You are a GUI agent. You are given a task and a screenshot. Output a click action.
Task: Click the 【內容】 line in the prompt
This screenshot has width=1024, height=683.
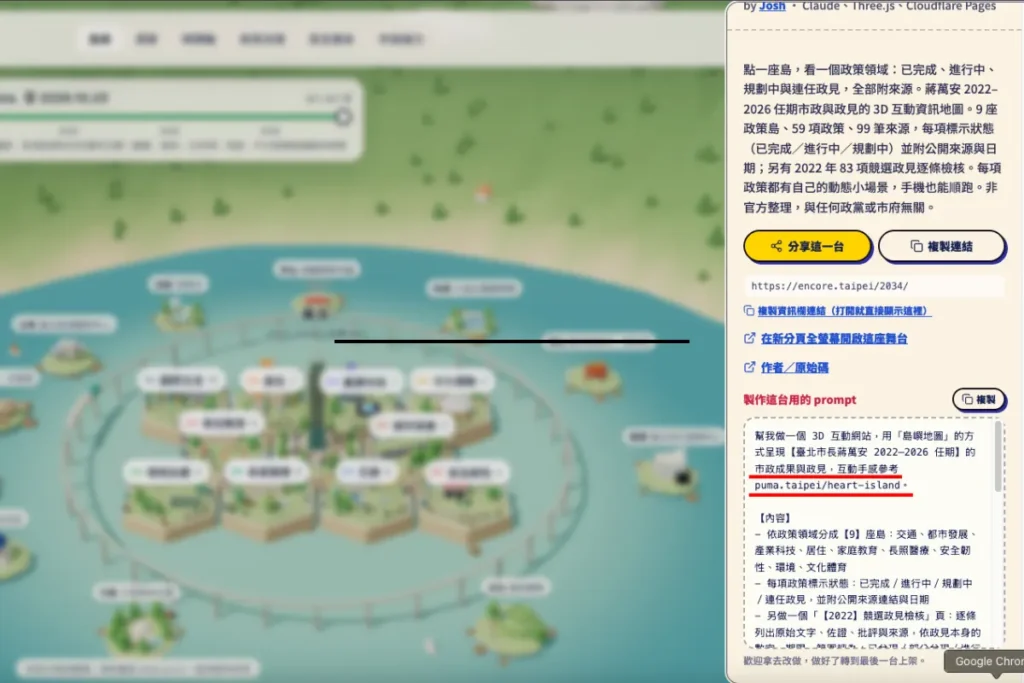(x=775, y=518)
